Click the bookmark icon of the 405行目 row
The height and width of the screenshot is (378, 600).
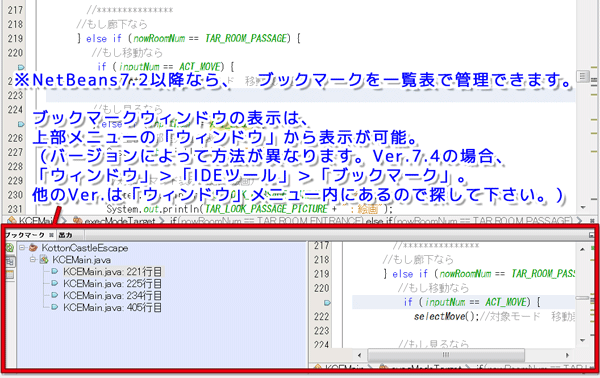tap(55, 307)
